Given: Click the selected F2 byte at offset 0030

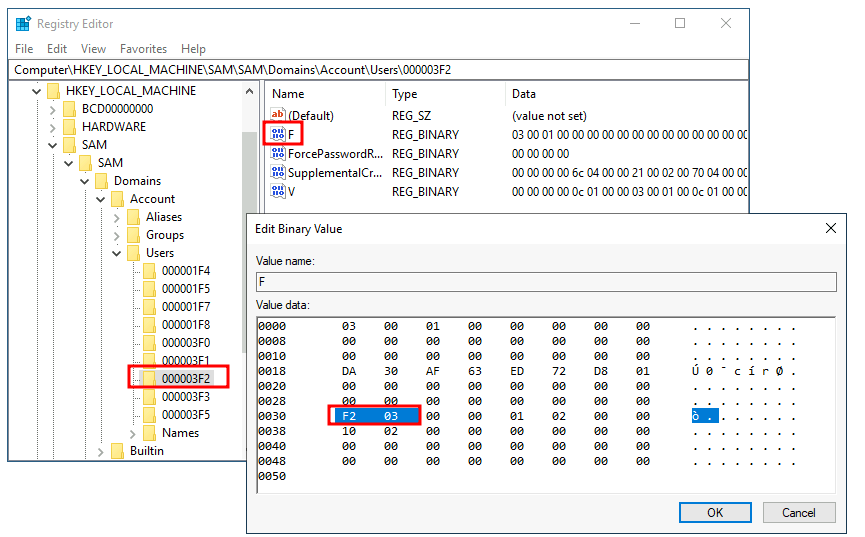Looking at the screenshot, I should point(349,416).
